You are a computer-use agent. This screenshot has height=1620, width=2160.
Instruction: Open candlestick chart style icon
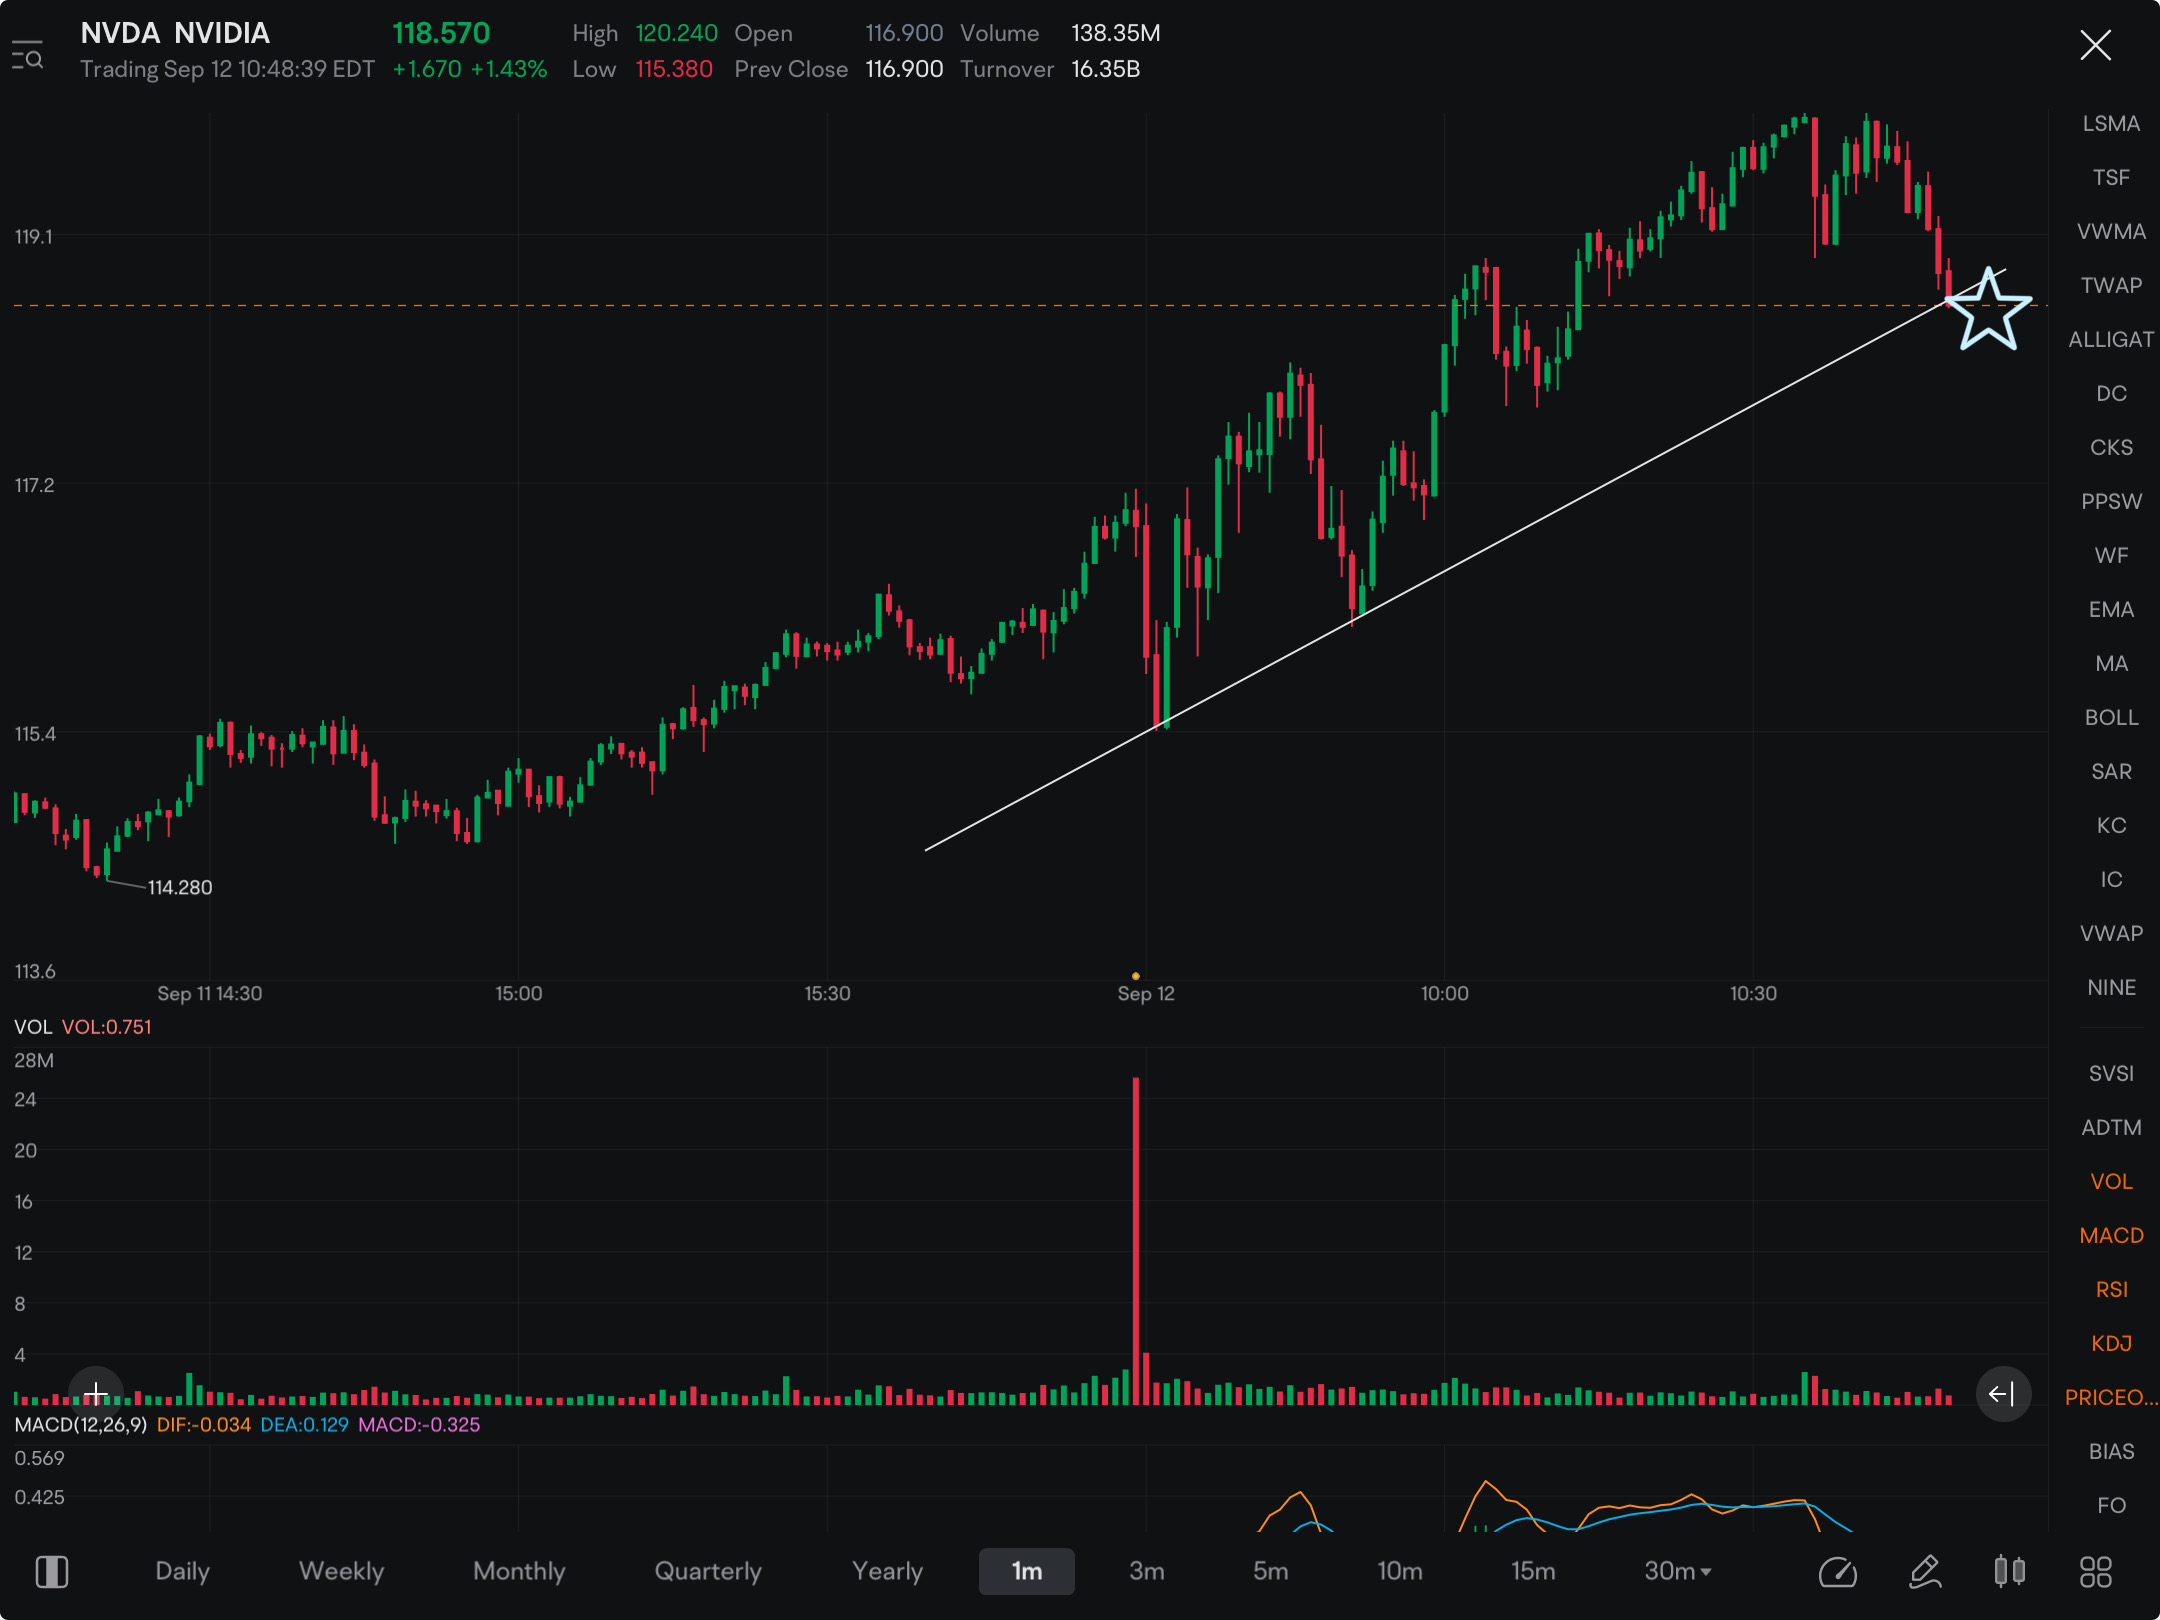pyautogui.click(x=2009, y=1571)
